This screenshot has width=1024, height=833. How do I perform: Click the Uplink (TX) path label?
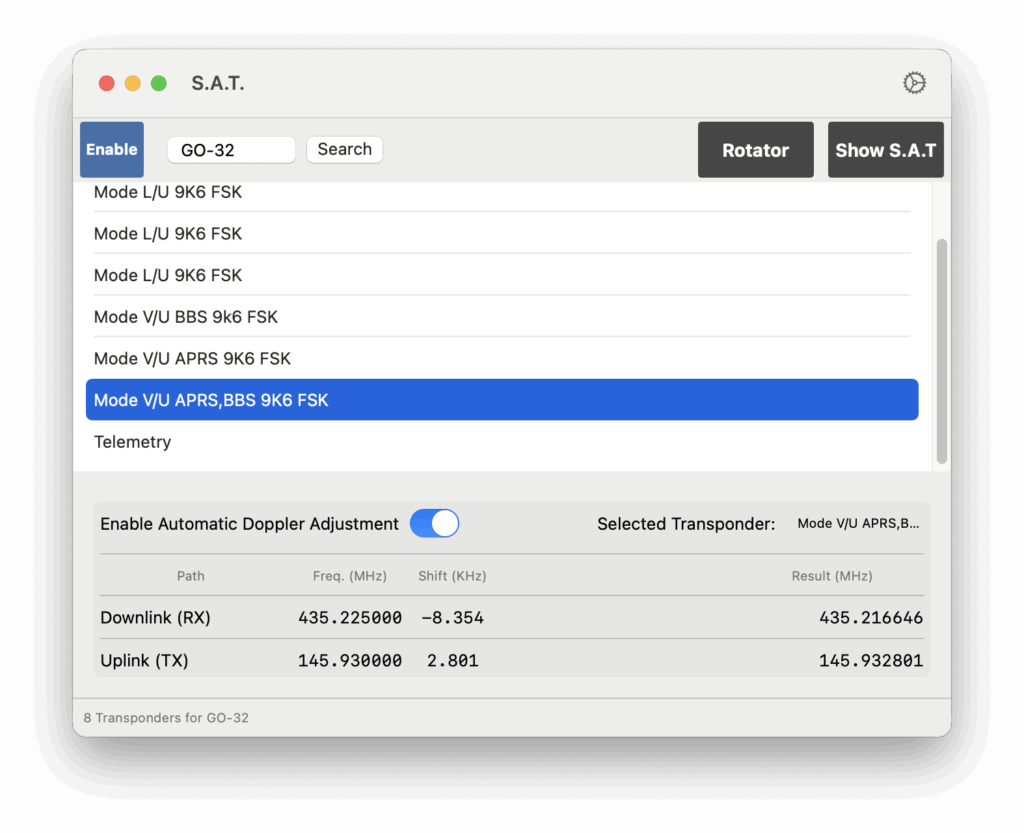(x=144, y=661)
